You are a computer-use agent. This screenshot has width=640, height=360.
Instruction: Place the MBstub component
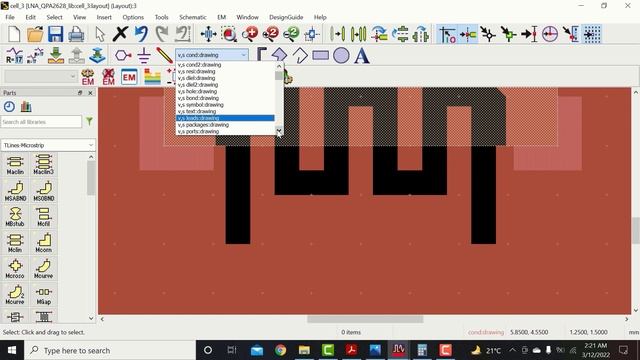[x=15, y=217]
